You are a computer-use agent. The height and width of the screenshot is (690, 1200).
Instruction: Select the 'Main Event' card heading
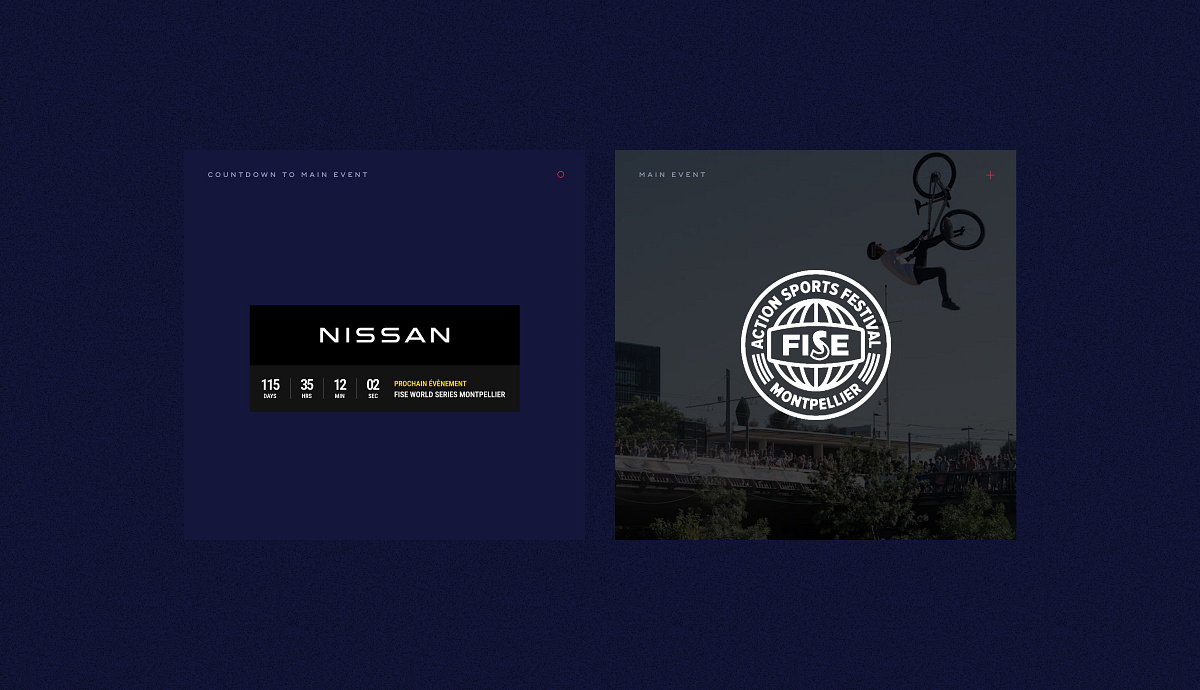pyautogui.click(x=673, y=175)
